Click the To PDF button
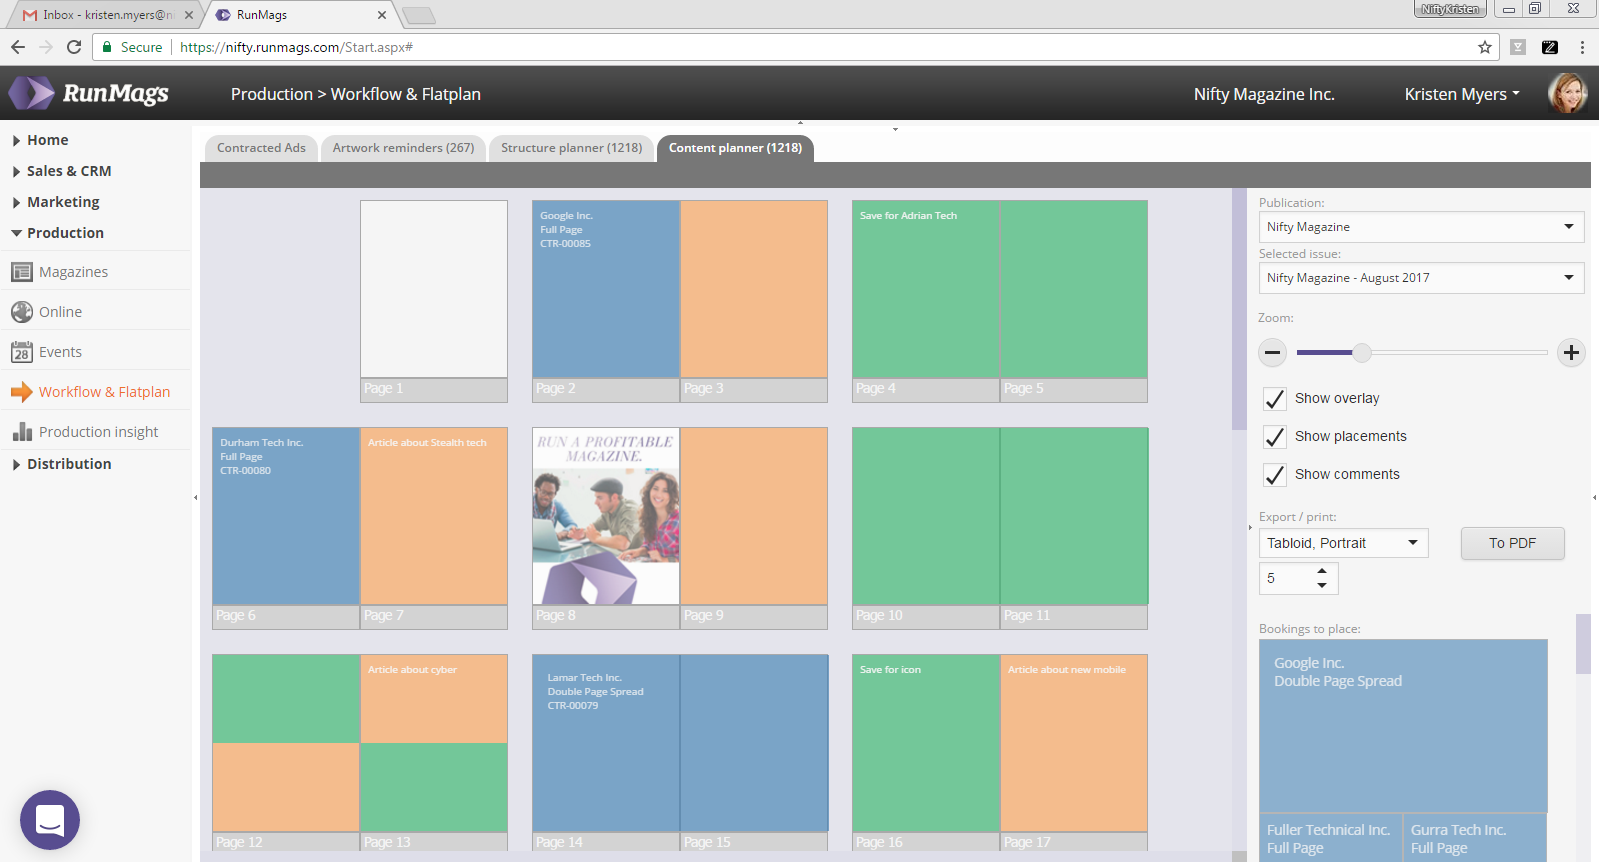This screenshot has width=1599, height=862. pyautogui.click(x=1512, y=543)
